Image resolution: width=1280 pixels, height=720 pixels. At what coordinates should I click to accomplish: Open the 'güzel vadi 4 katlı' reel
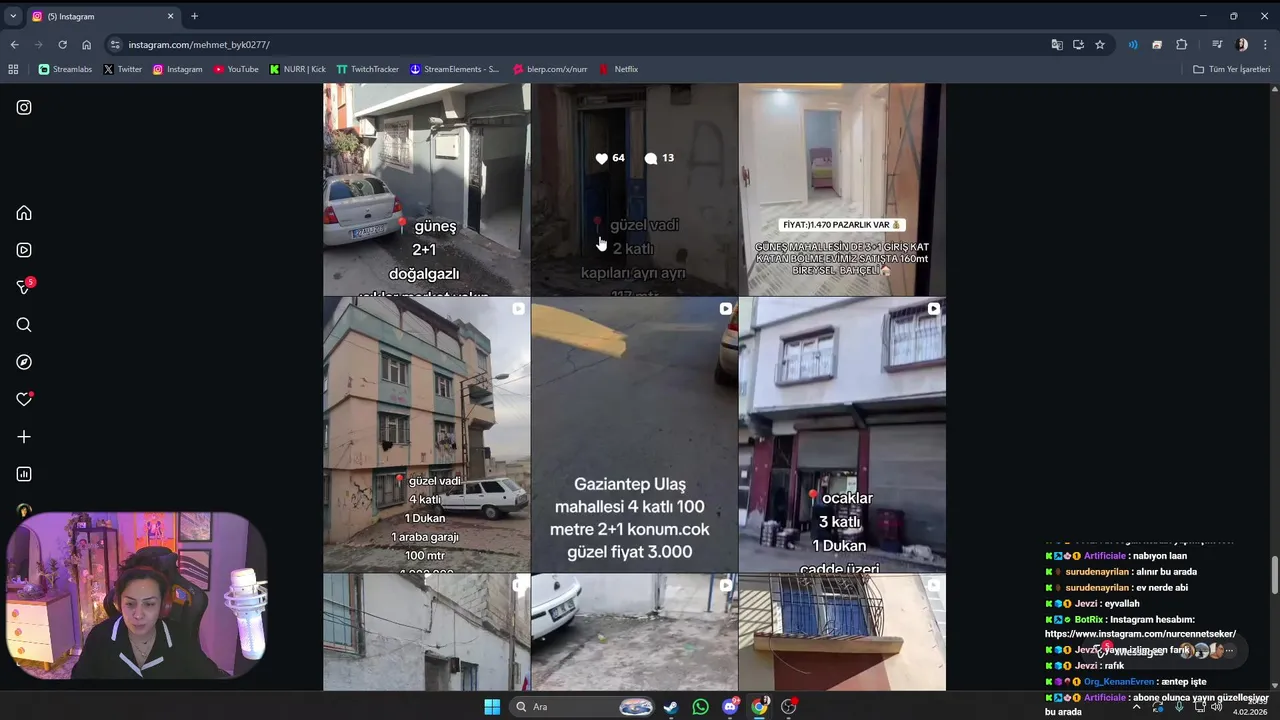click(x=426, y=435)
